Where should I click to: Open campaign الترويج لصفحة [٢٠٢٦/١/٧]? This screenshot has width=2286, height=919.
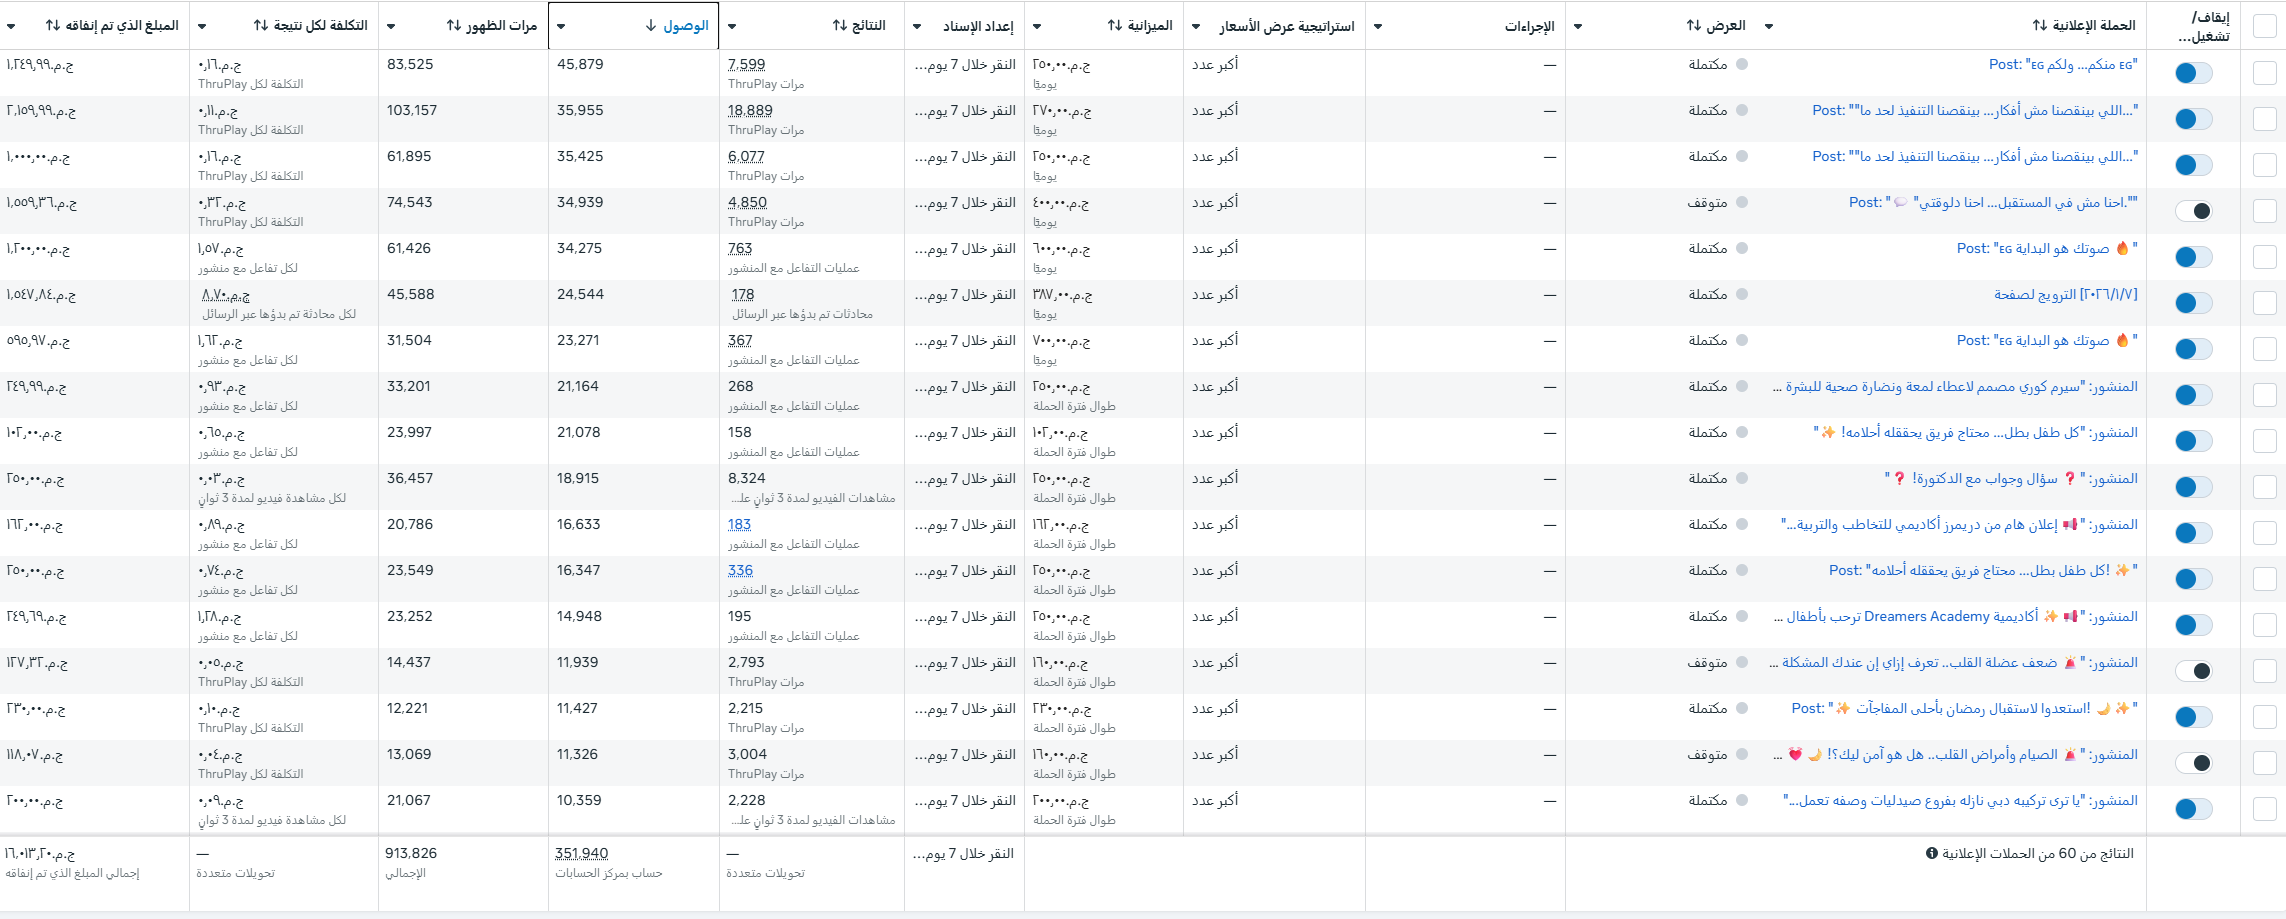coord(2066,294)
